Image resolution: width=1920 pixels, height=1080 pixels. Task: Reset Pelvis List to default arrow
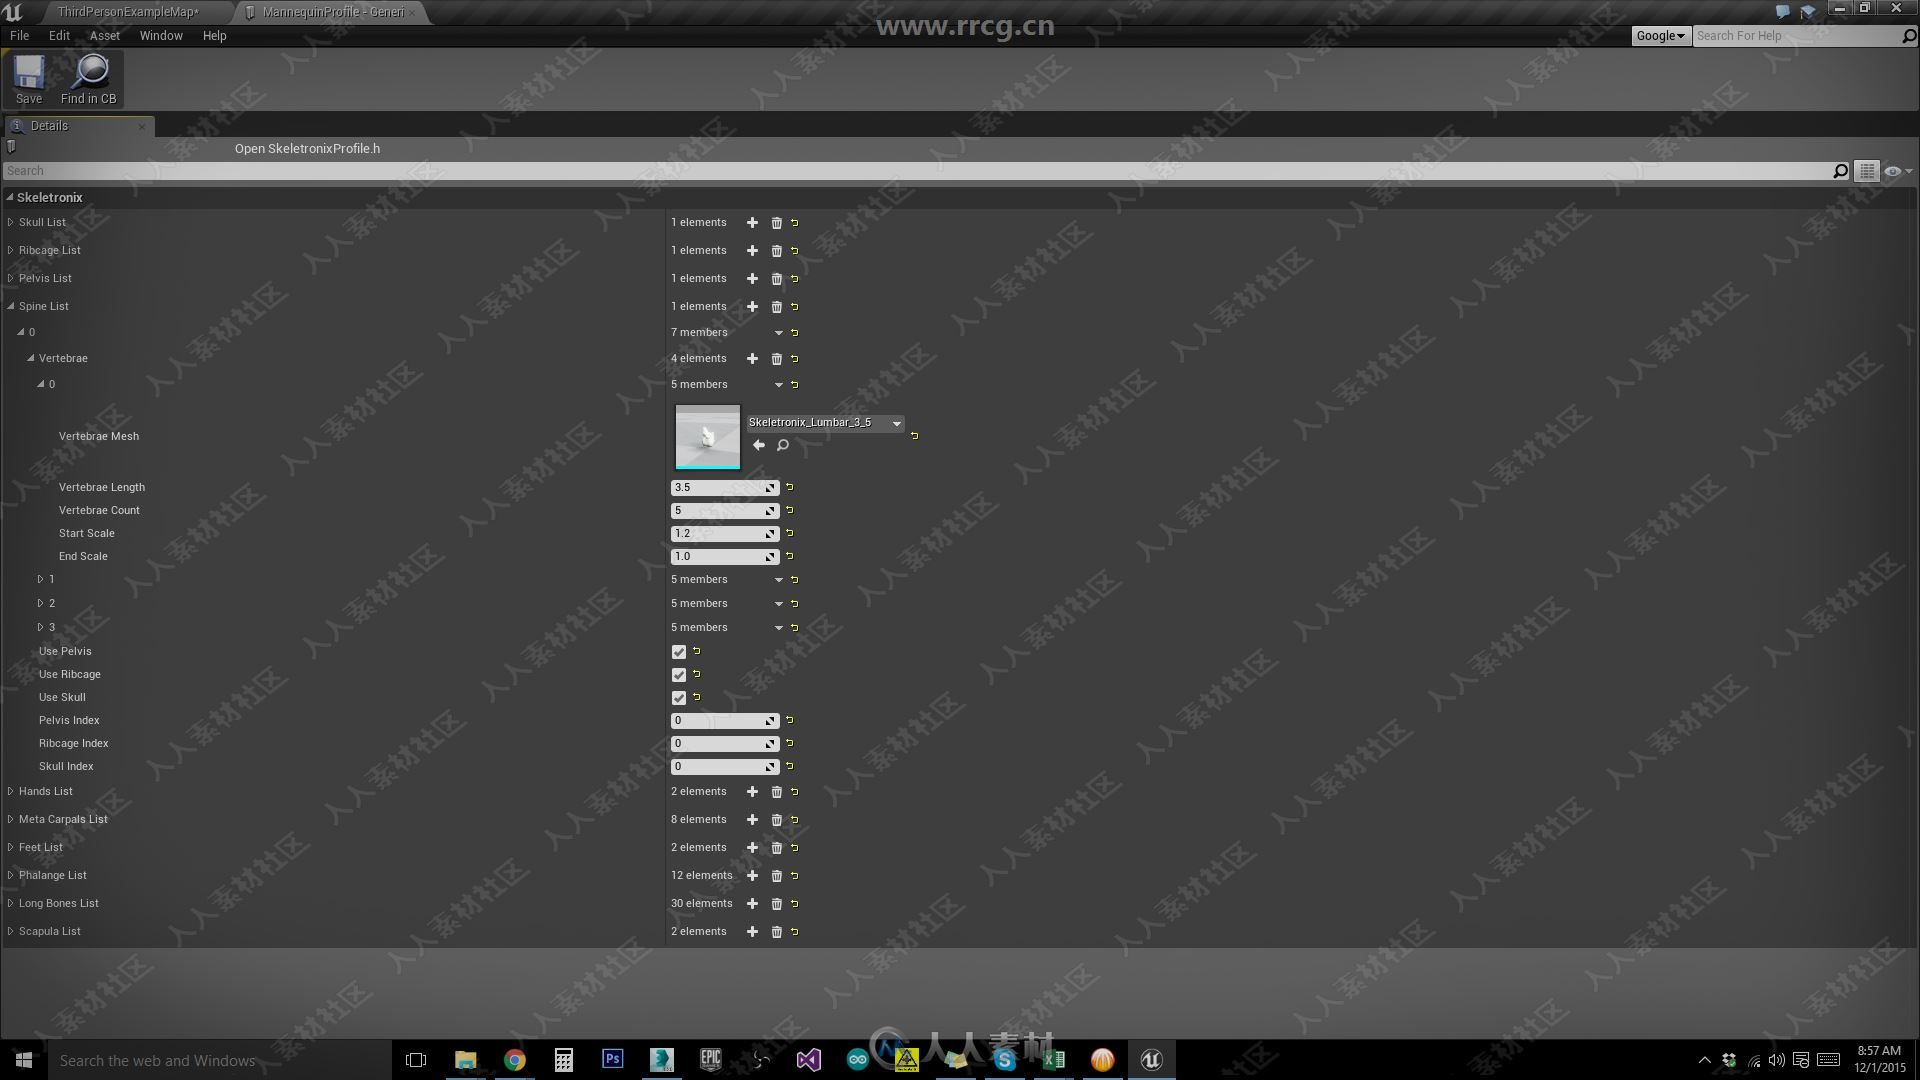(x=795, y=279)
